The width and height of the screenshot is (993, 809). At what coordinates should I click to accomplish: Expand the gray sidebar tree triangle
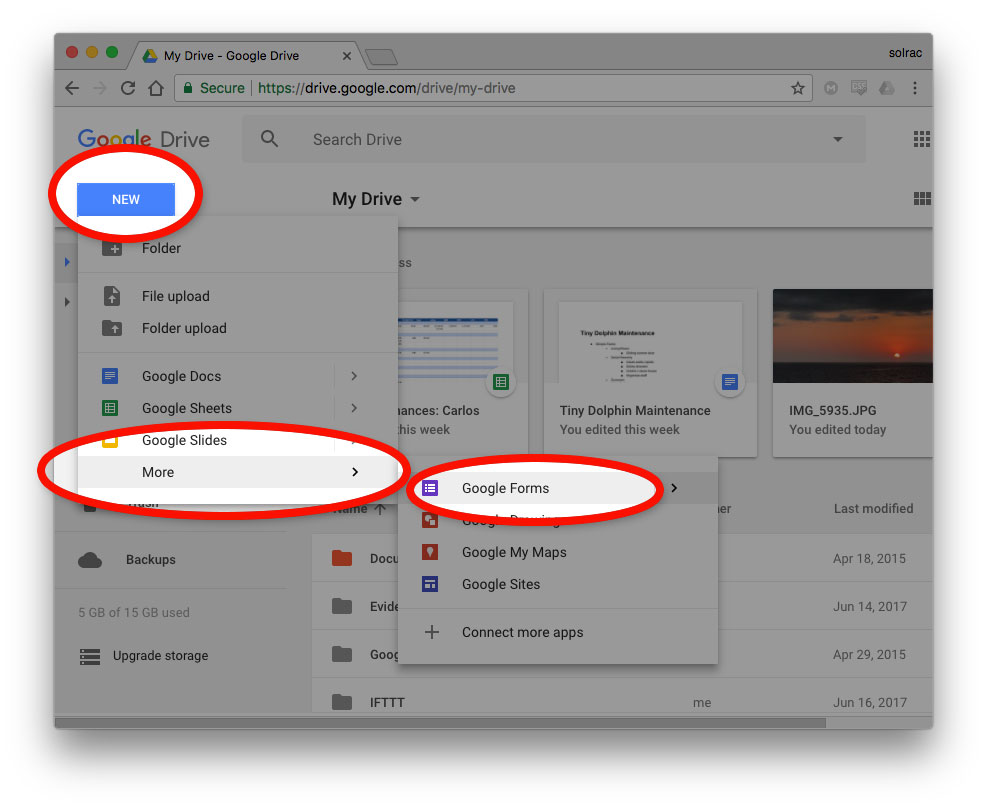(x=67, y=302)
